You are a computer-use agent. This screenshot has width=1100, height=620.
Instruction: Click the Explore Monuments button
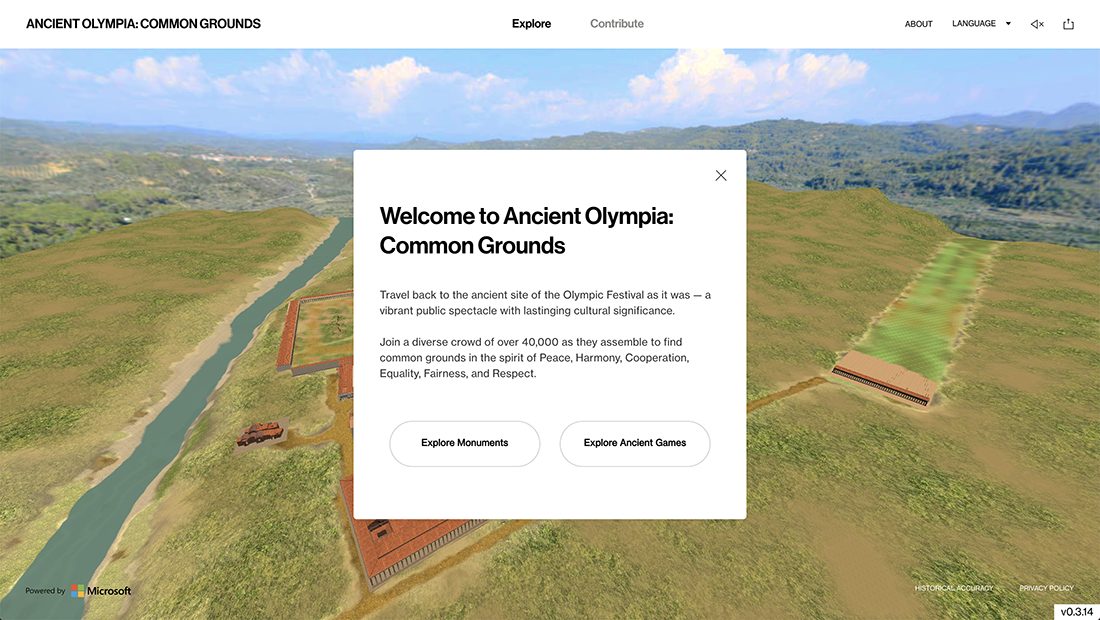click(464, 443)
